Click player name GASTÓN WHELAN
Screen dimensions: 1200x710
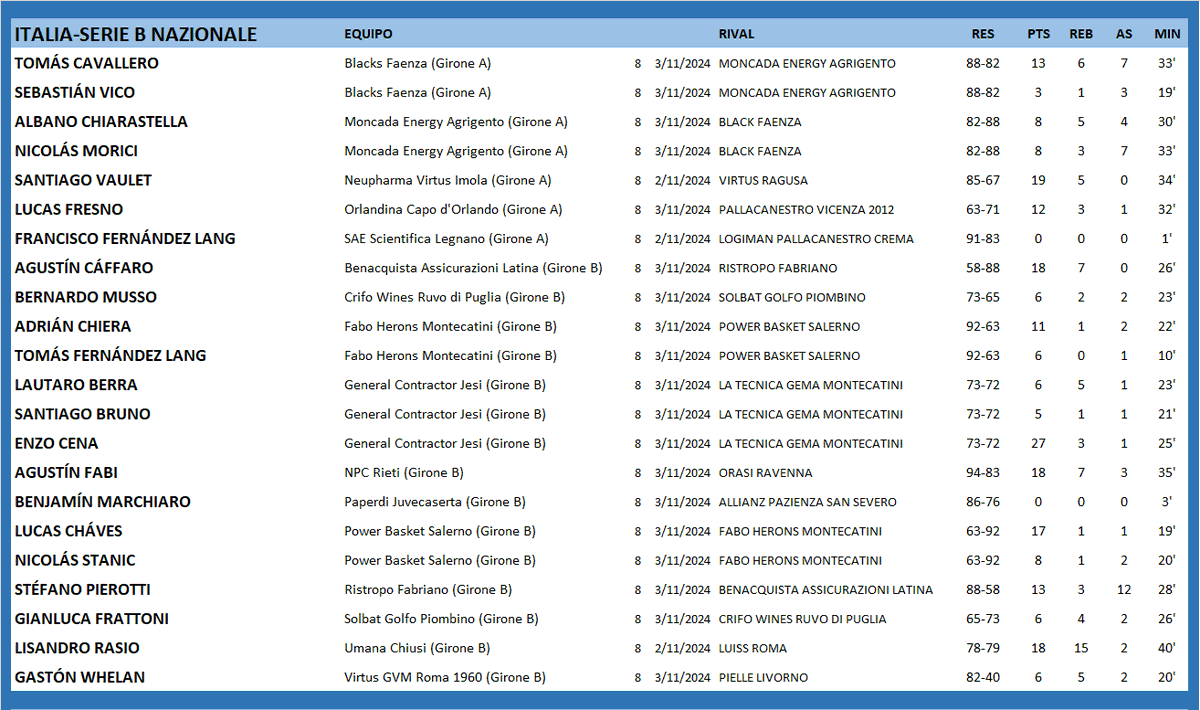79,677
